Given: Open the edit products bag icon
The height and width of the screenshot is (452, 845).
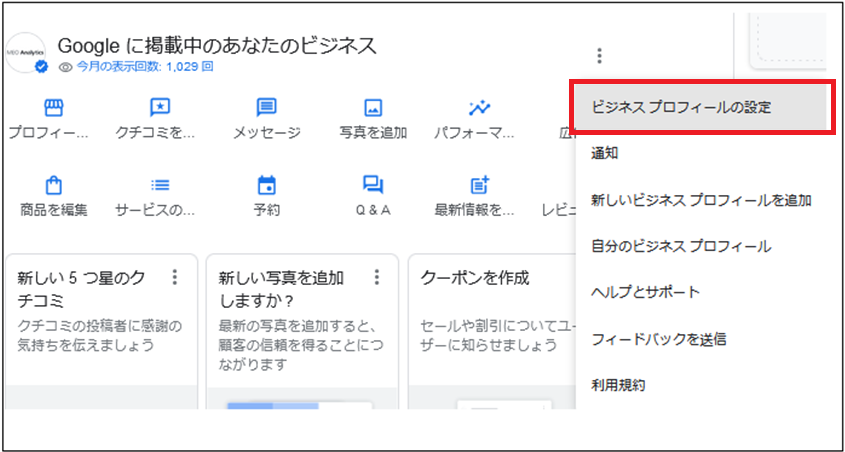Looking at the screenshot, I should point(54,186).
